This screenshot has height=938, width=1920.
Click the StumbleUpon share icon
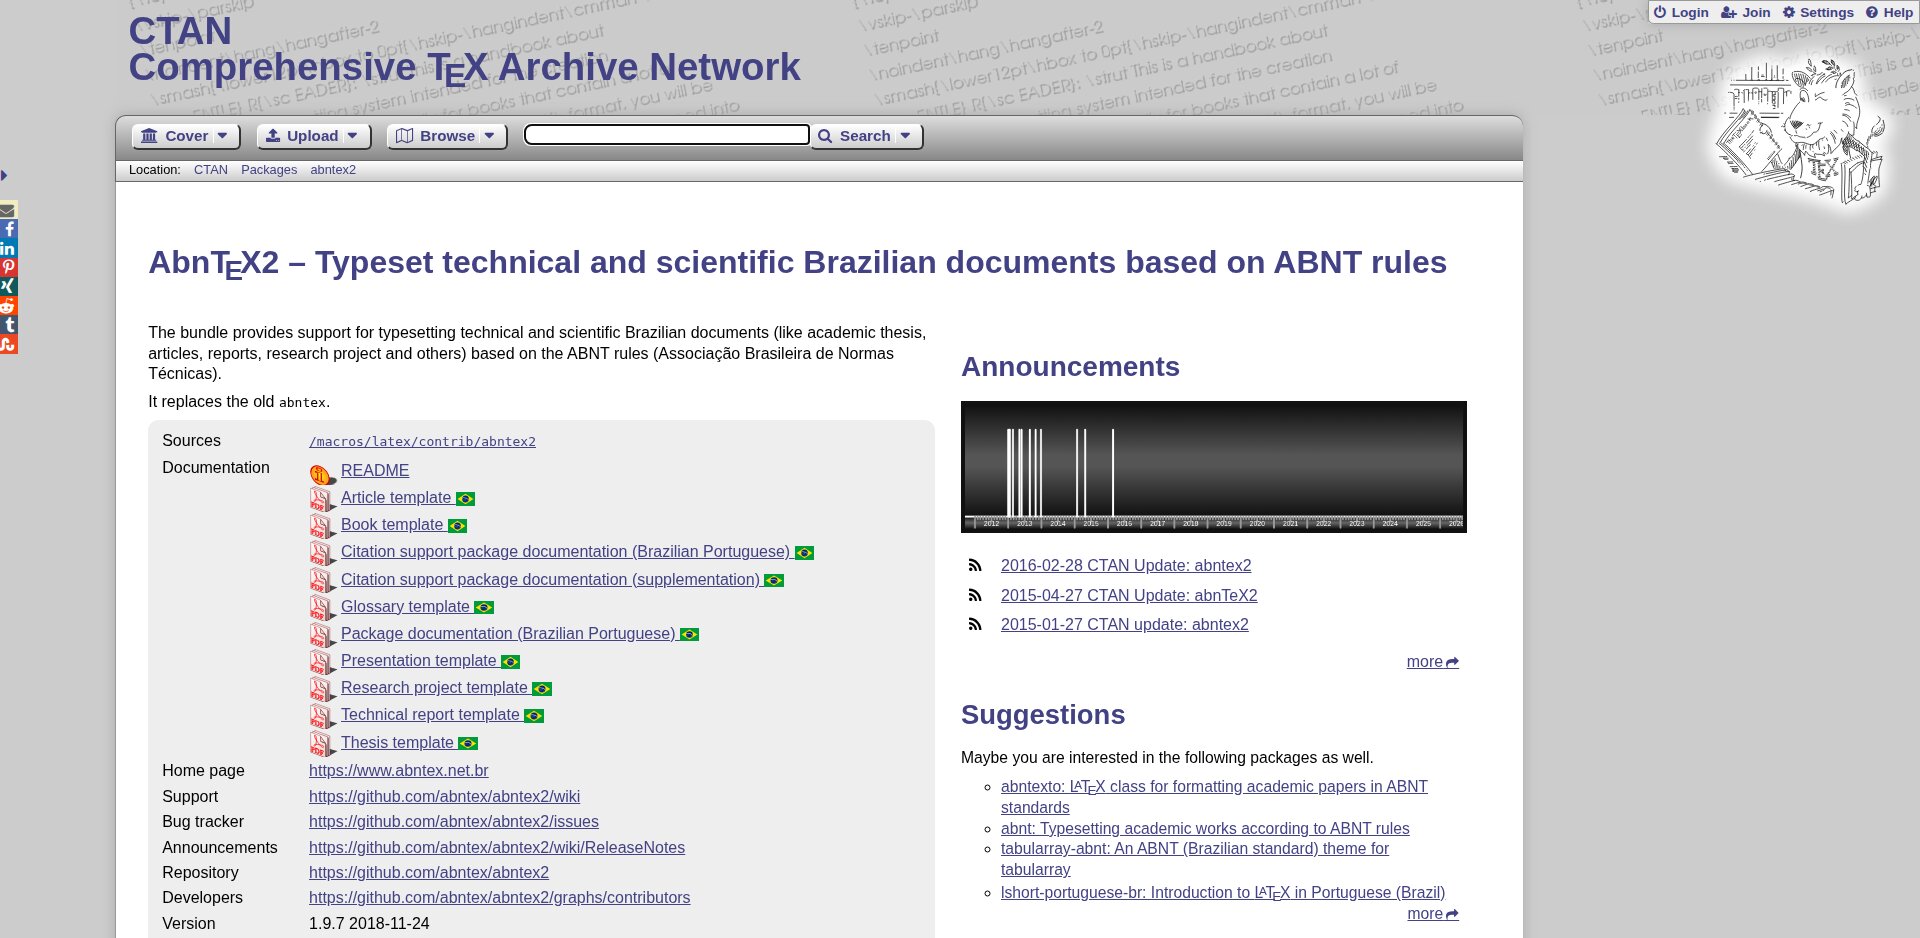[8, 344]
